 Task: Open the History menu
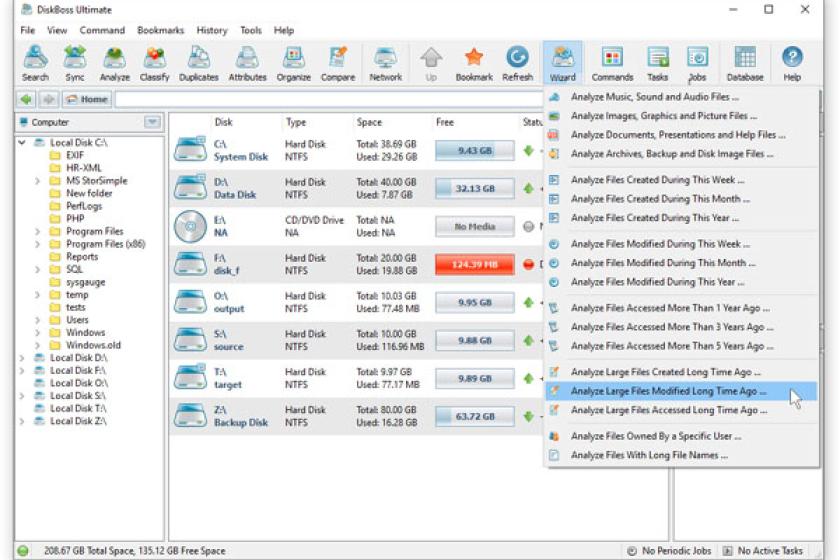click(212, 30)
